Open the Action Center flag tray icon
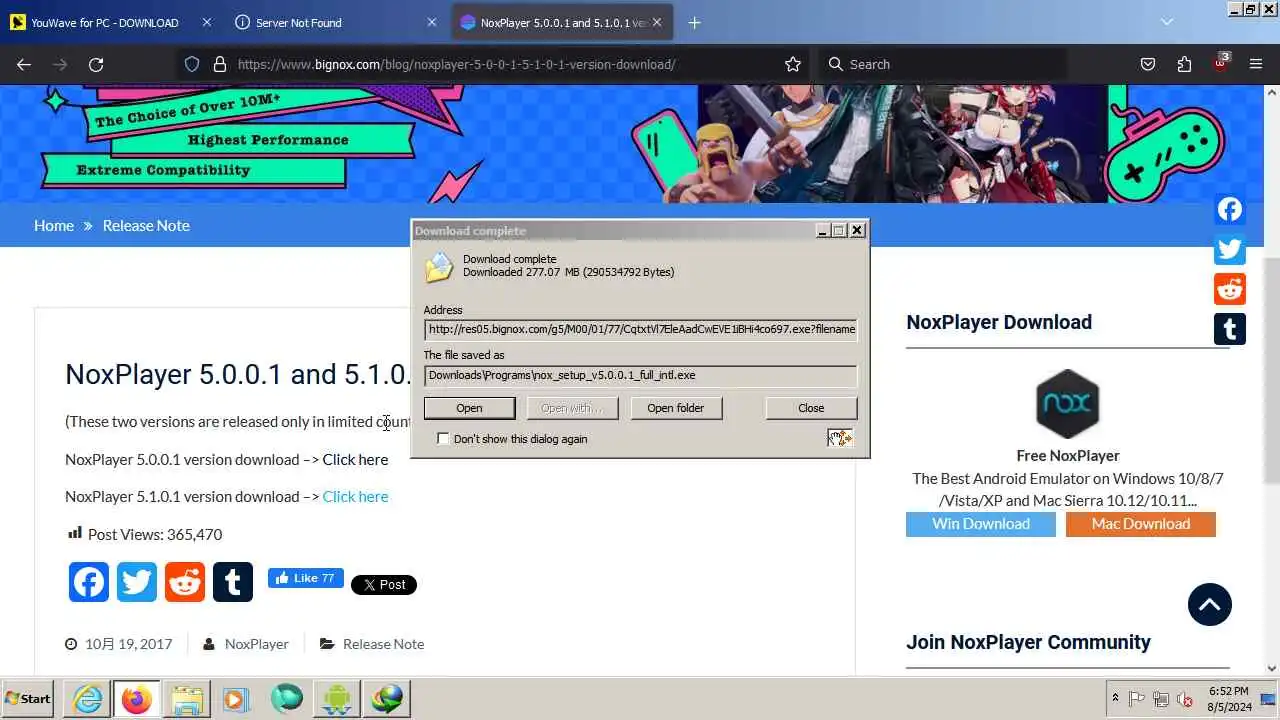 pos(1137,699)
